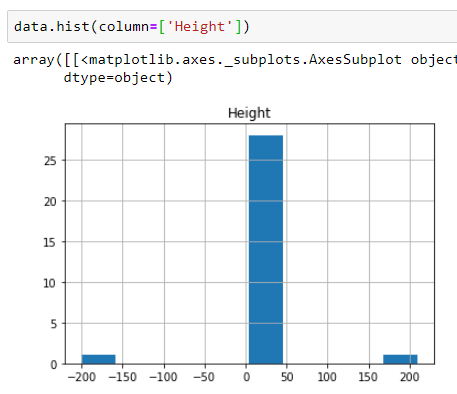Click the histogram bar near -200
457x394 pixels.
[99, 359]
